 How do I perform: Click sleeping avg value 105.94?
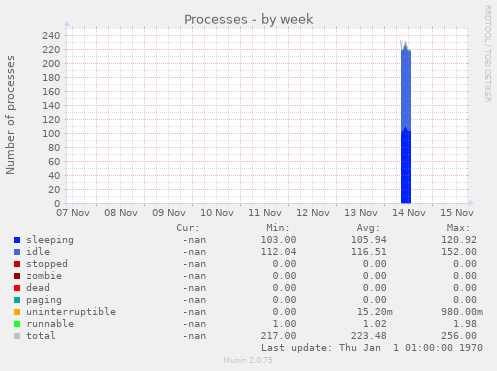coord(369,240)
